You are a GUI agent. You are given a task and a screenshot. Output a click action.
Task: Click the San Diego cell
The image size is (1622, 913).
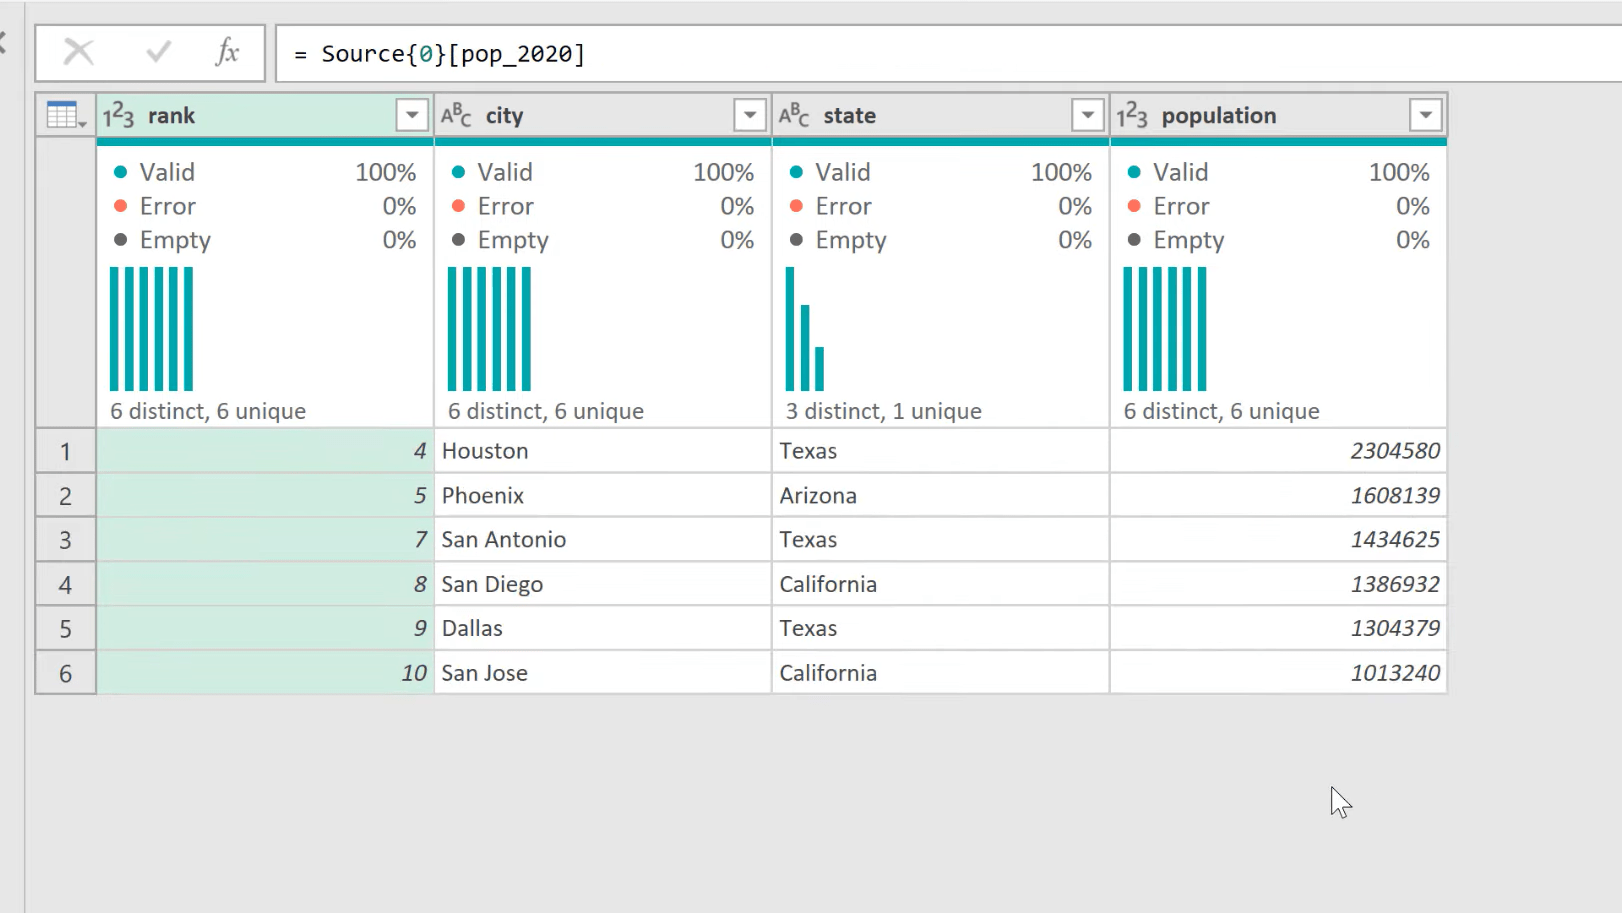(x=603, y=584)
